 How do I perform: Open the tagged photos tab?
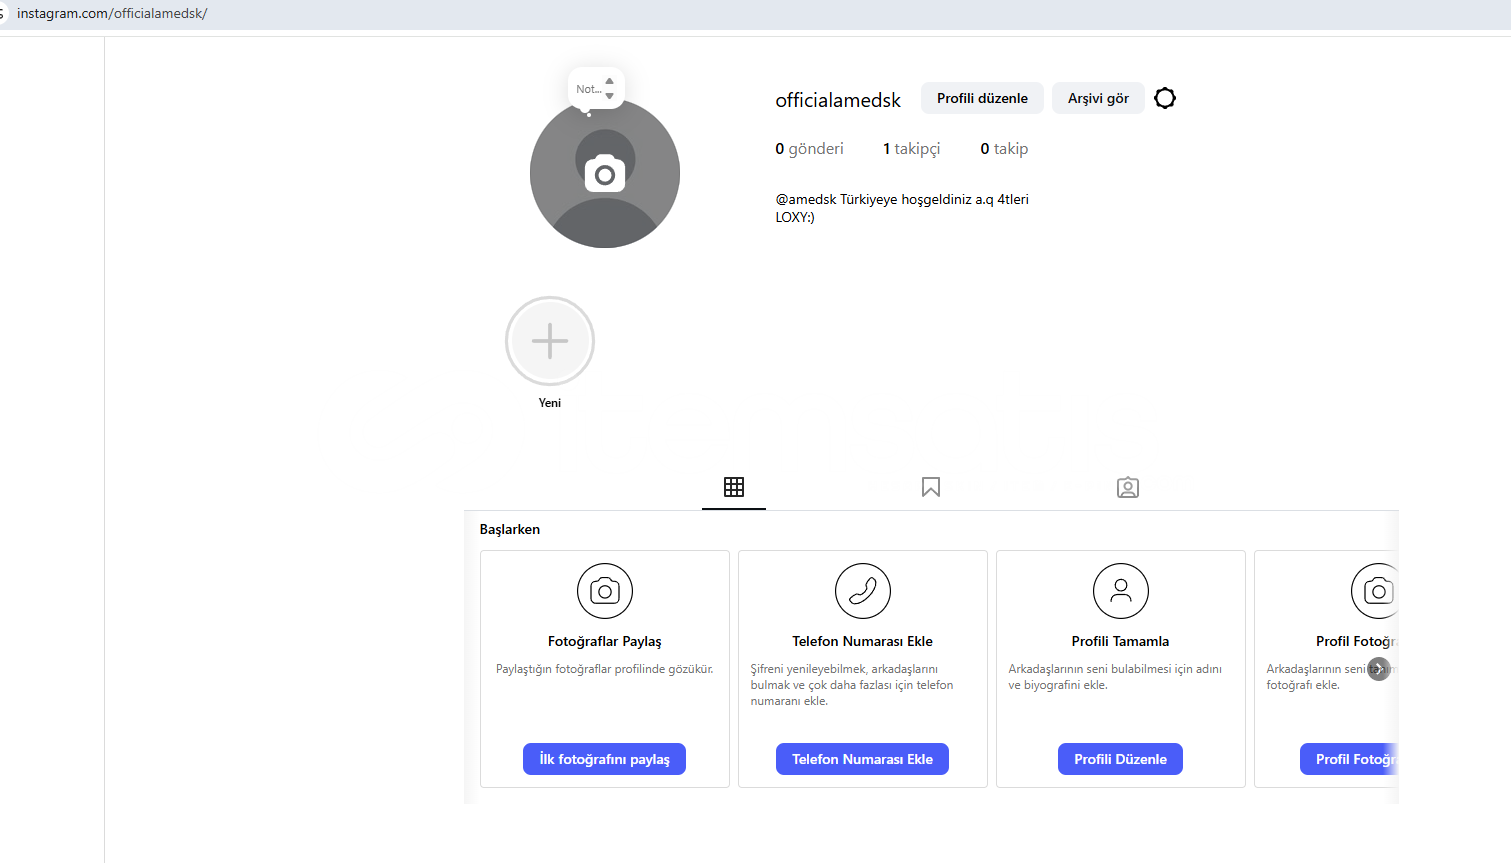coord(1128,487)
